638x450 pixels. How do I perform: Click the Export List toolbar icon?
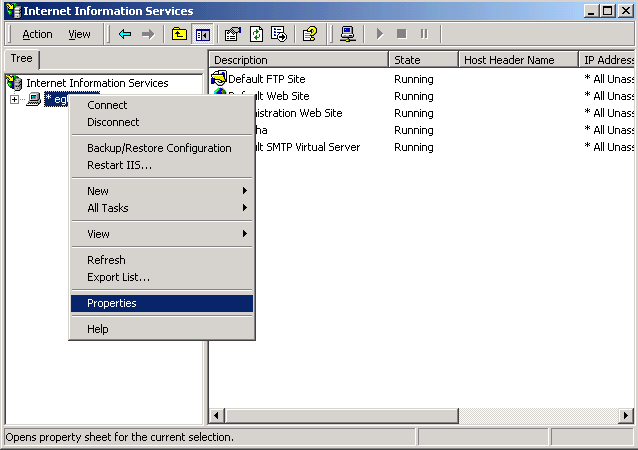point(279,34)
